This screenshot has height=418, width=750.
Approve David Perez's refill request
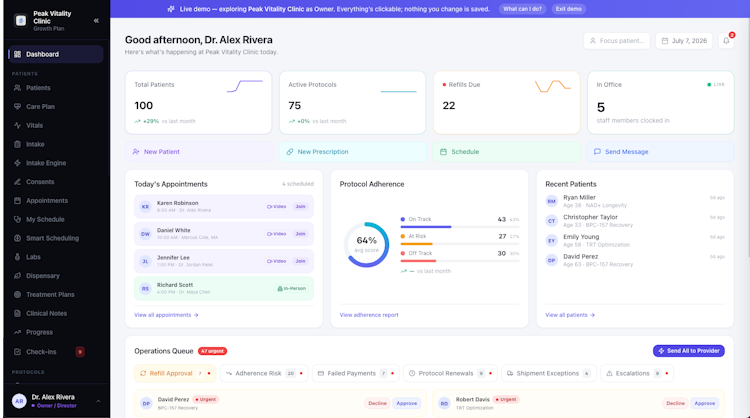click(x=407, y=403)
